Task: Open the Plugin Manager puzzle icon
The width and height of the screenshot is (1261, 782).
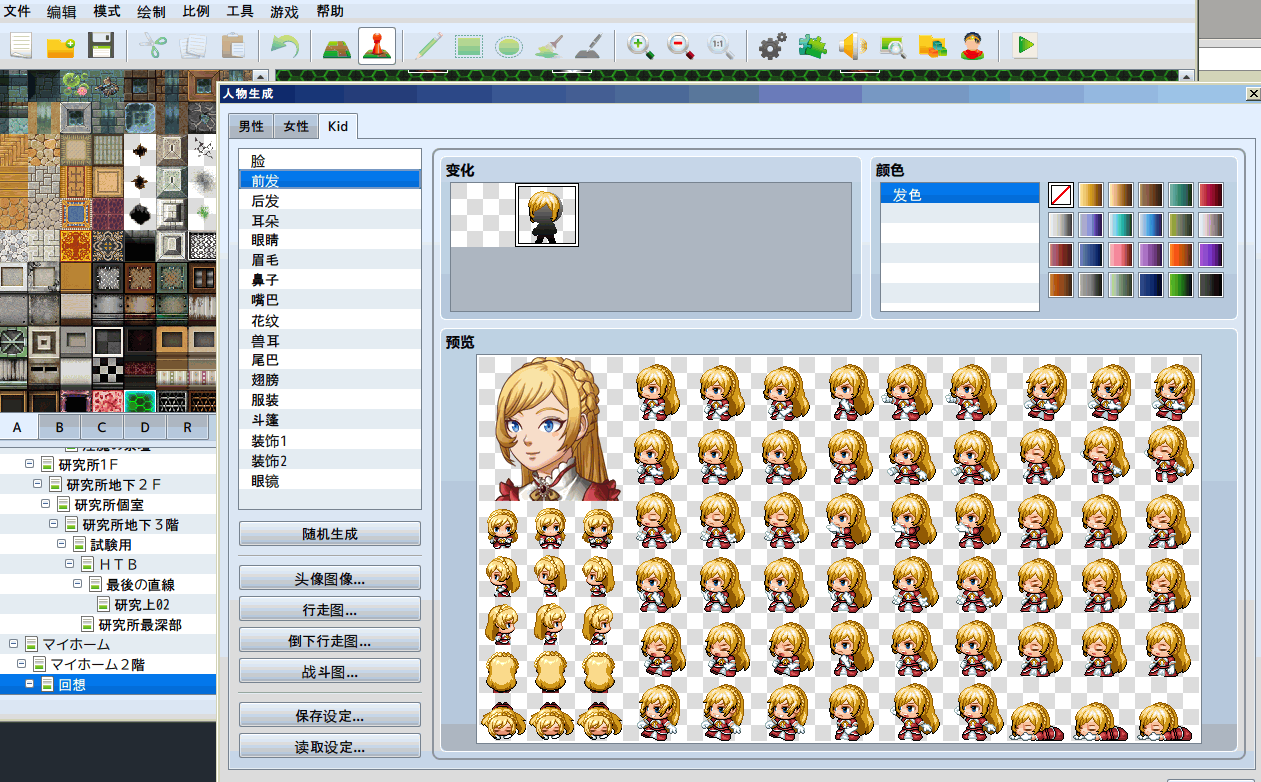Action: tap(812, 46)
